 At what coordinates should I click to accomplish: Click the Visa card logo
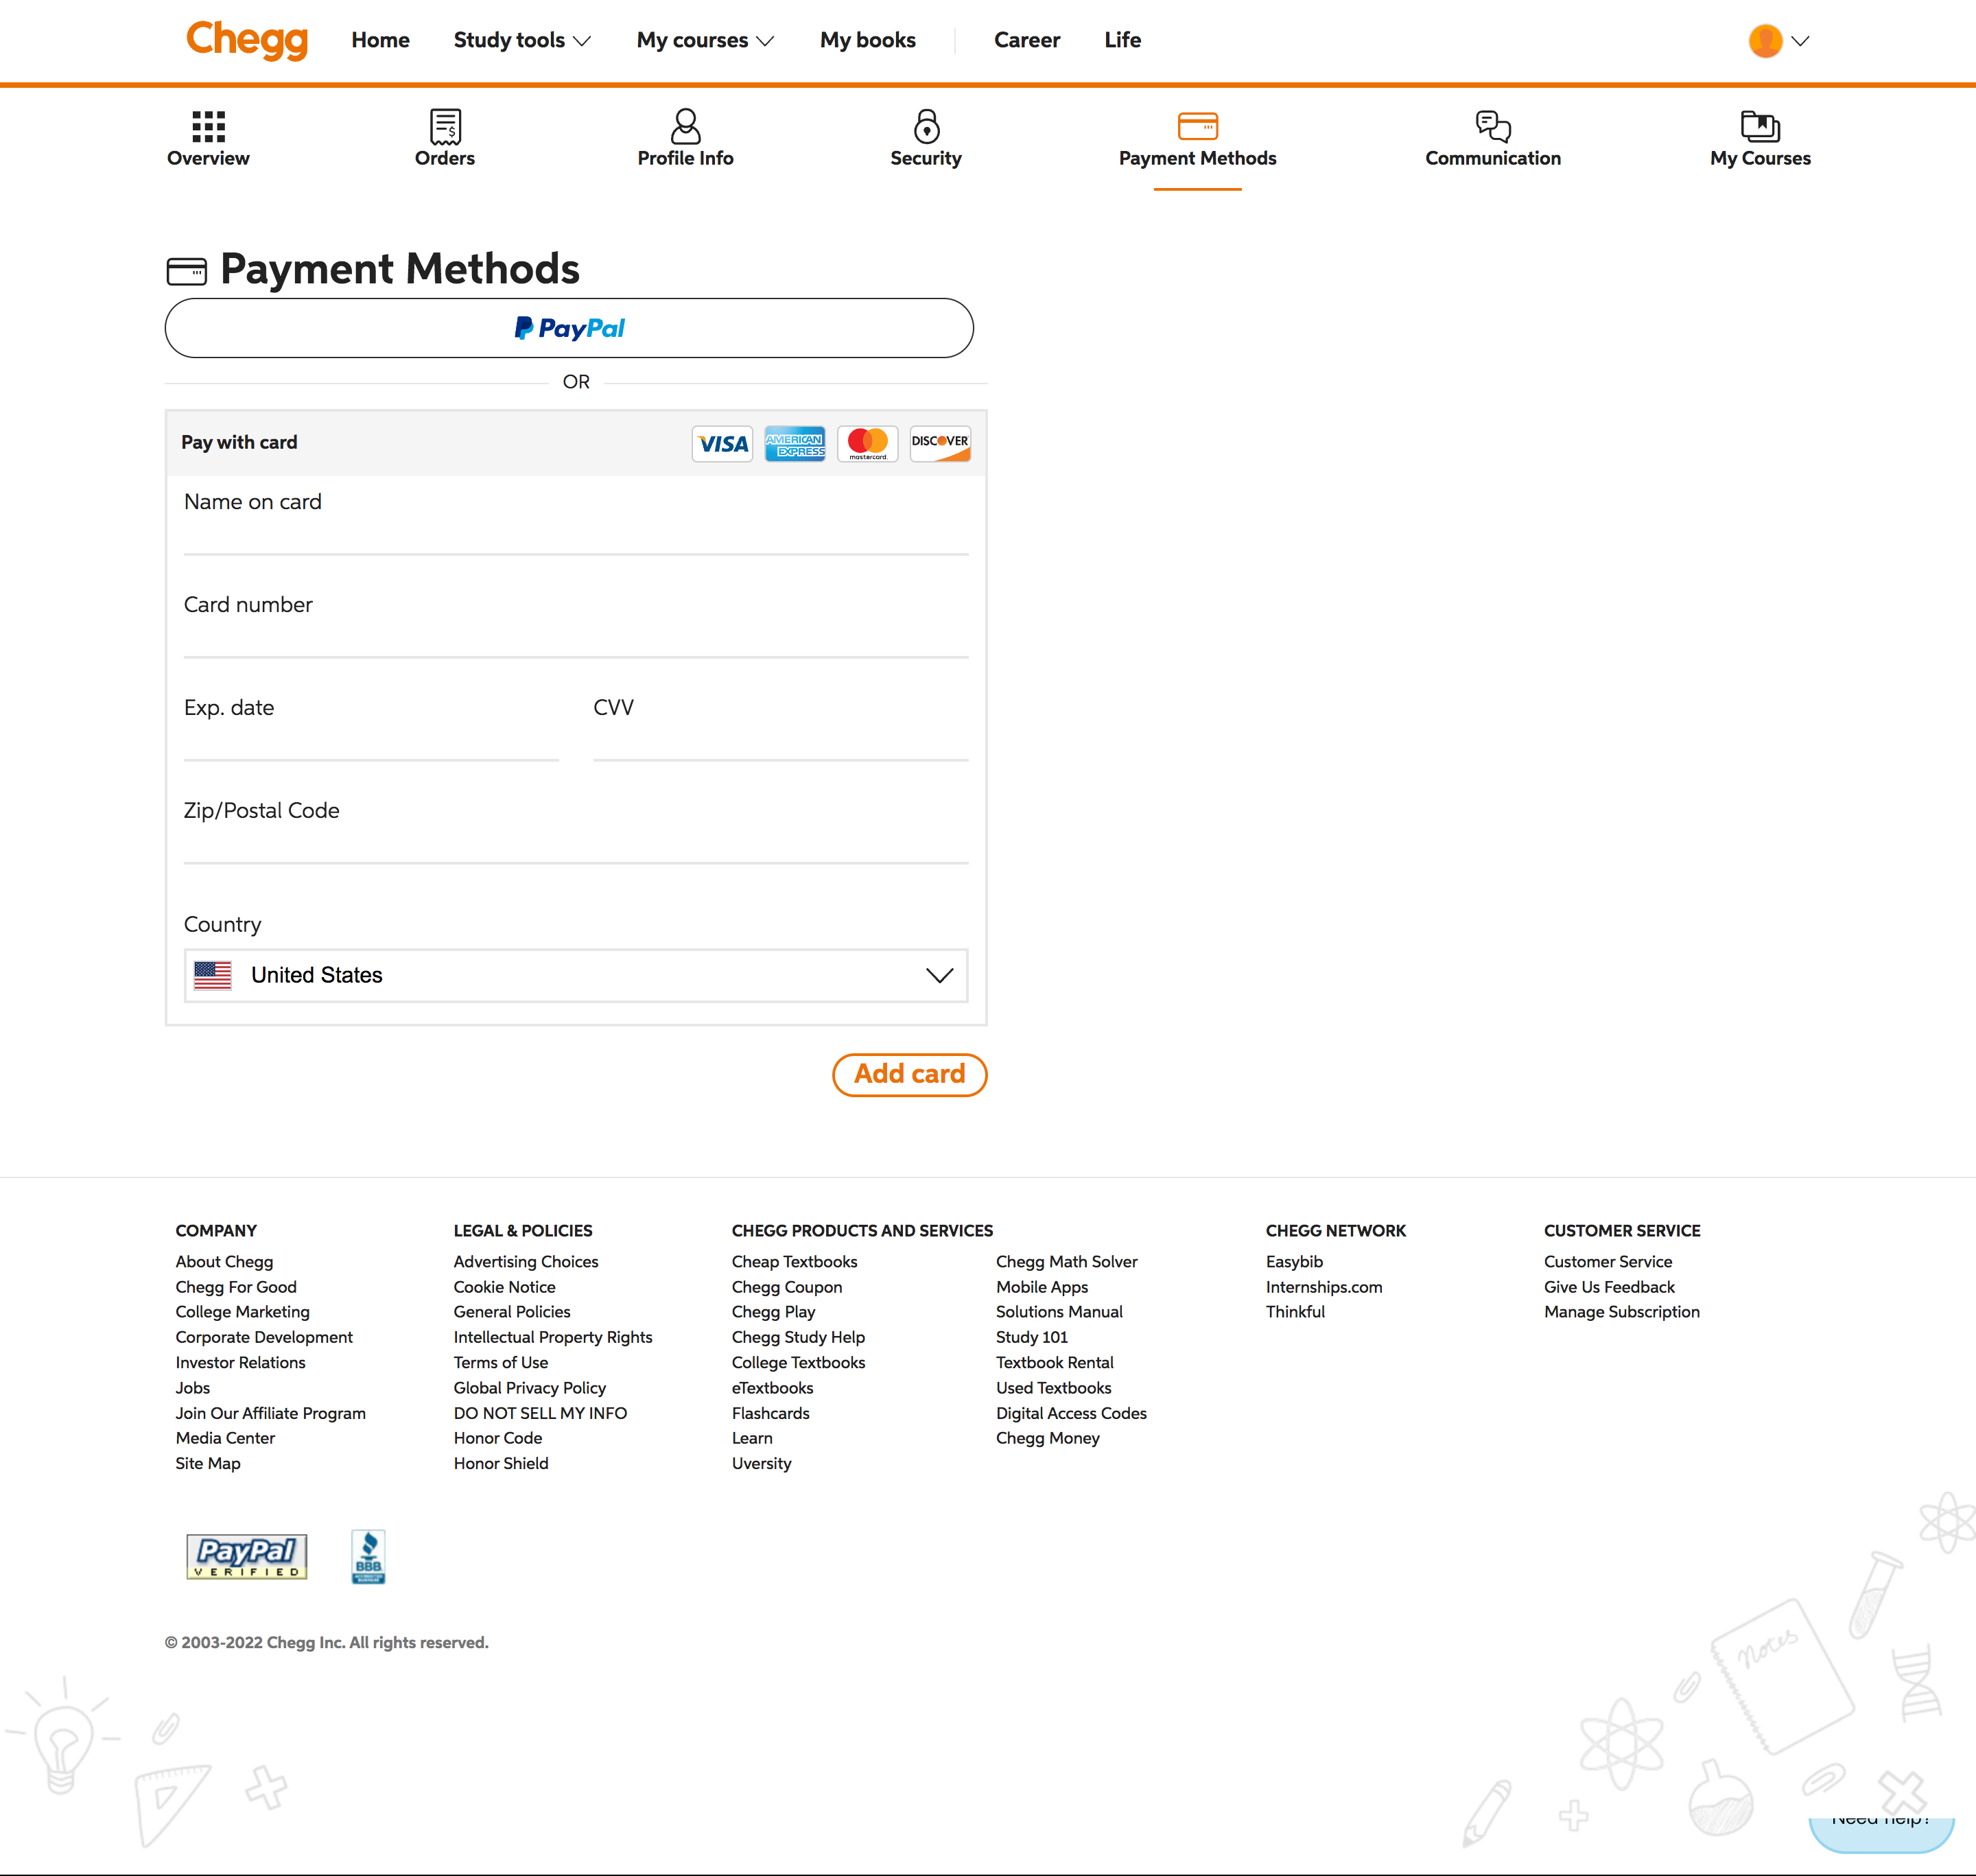pyautogui.click(x=722, y=443)
